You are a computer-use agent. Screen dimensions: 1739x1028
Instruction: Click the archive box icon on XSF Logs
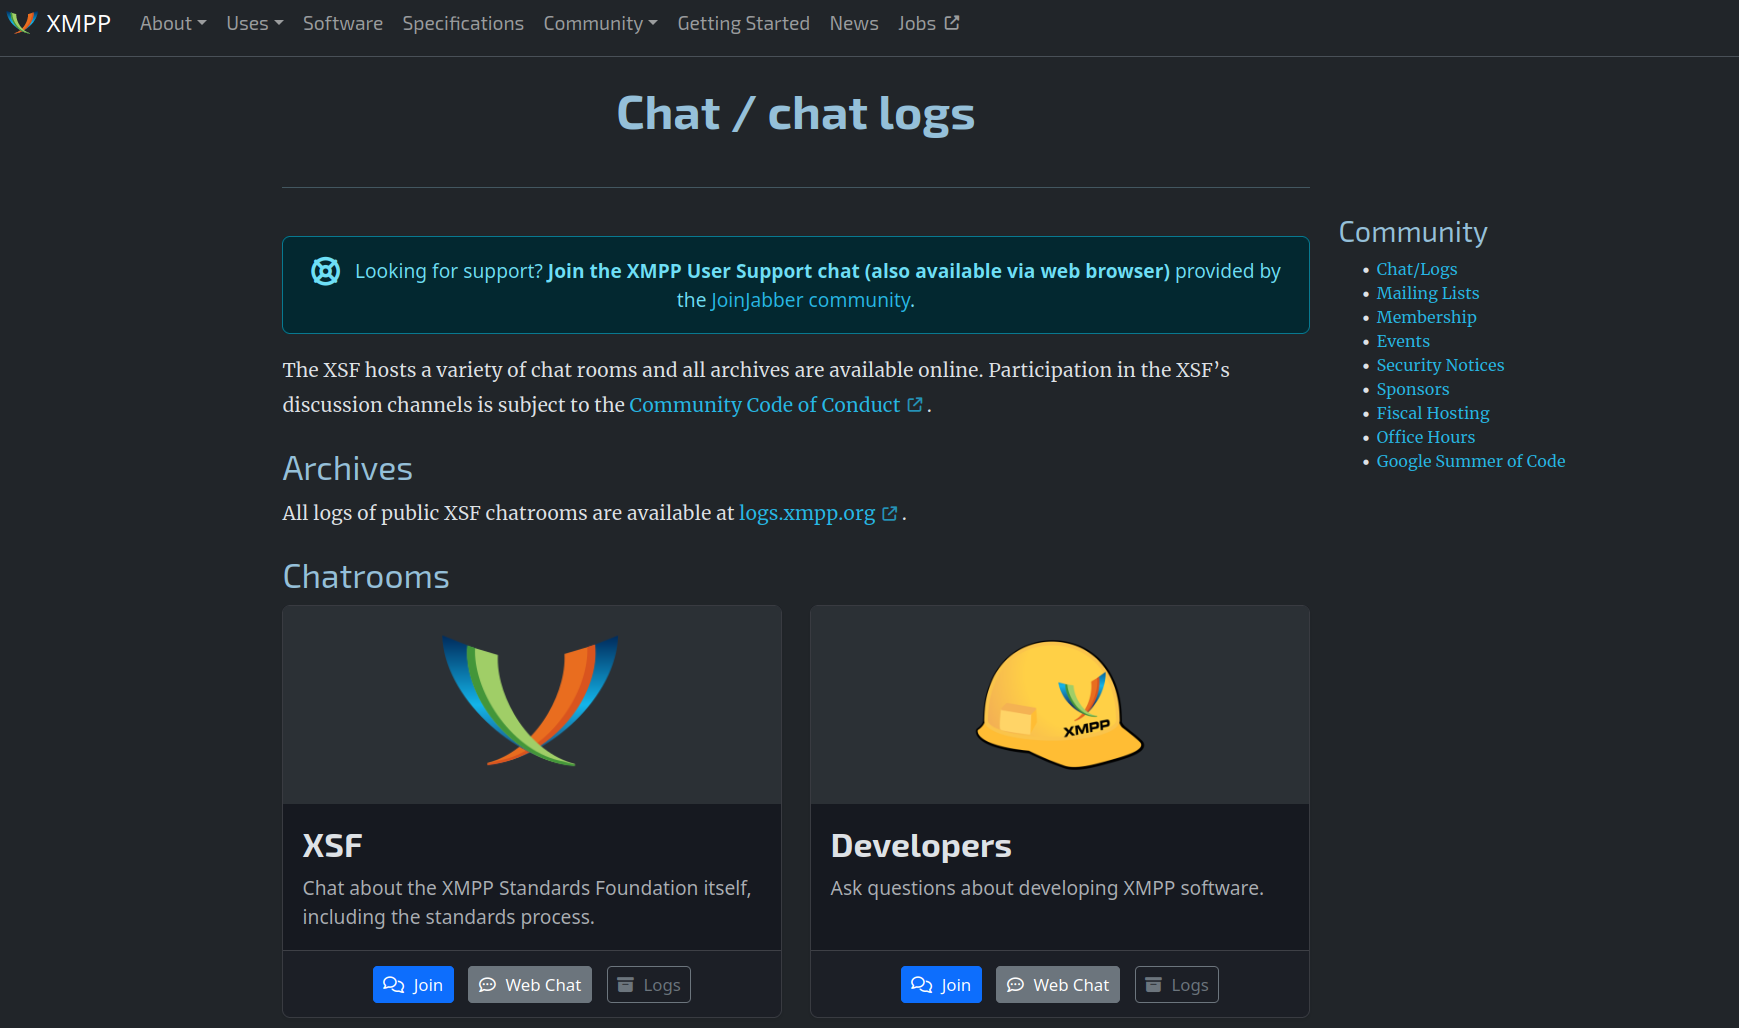(x=625, y=985)
